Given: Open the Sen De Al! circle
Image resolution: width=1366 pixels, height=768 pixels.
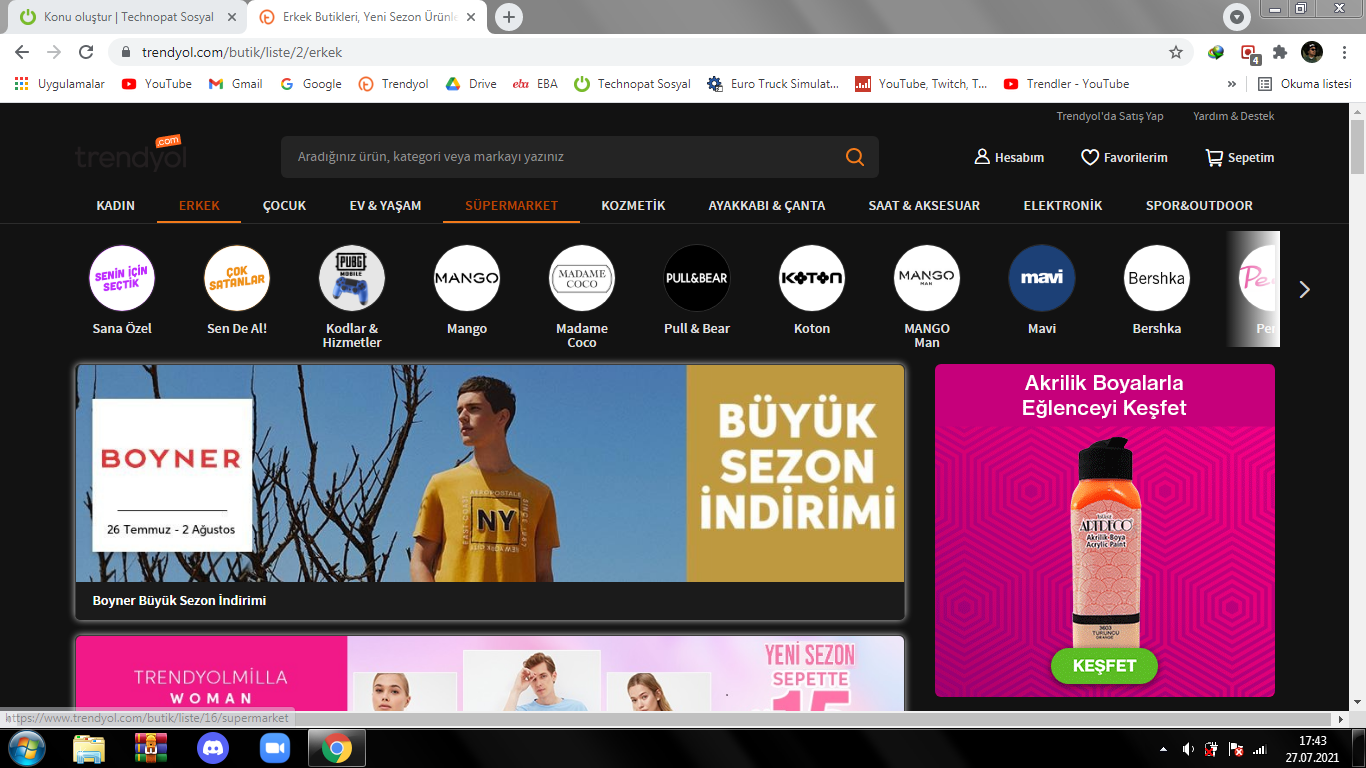Looking at the screenshot, I should click(237, 278).
